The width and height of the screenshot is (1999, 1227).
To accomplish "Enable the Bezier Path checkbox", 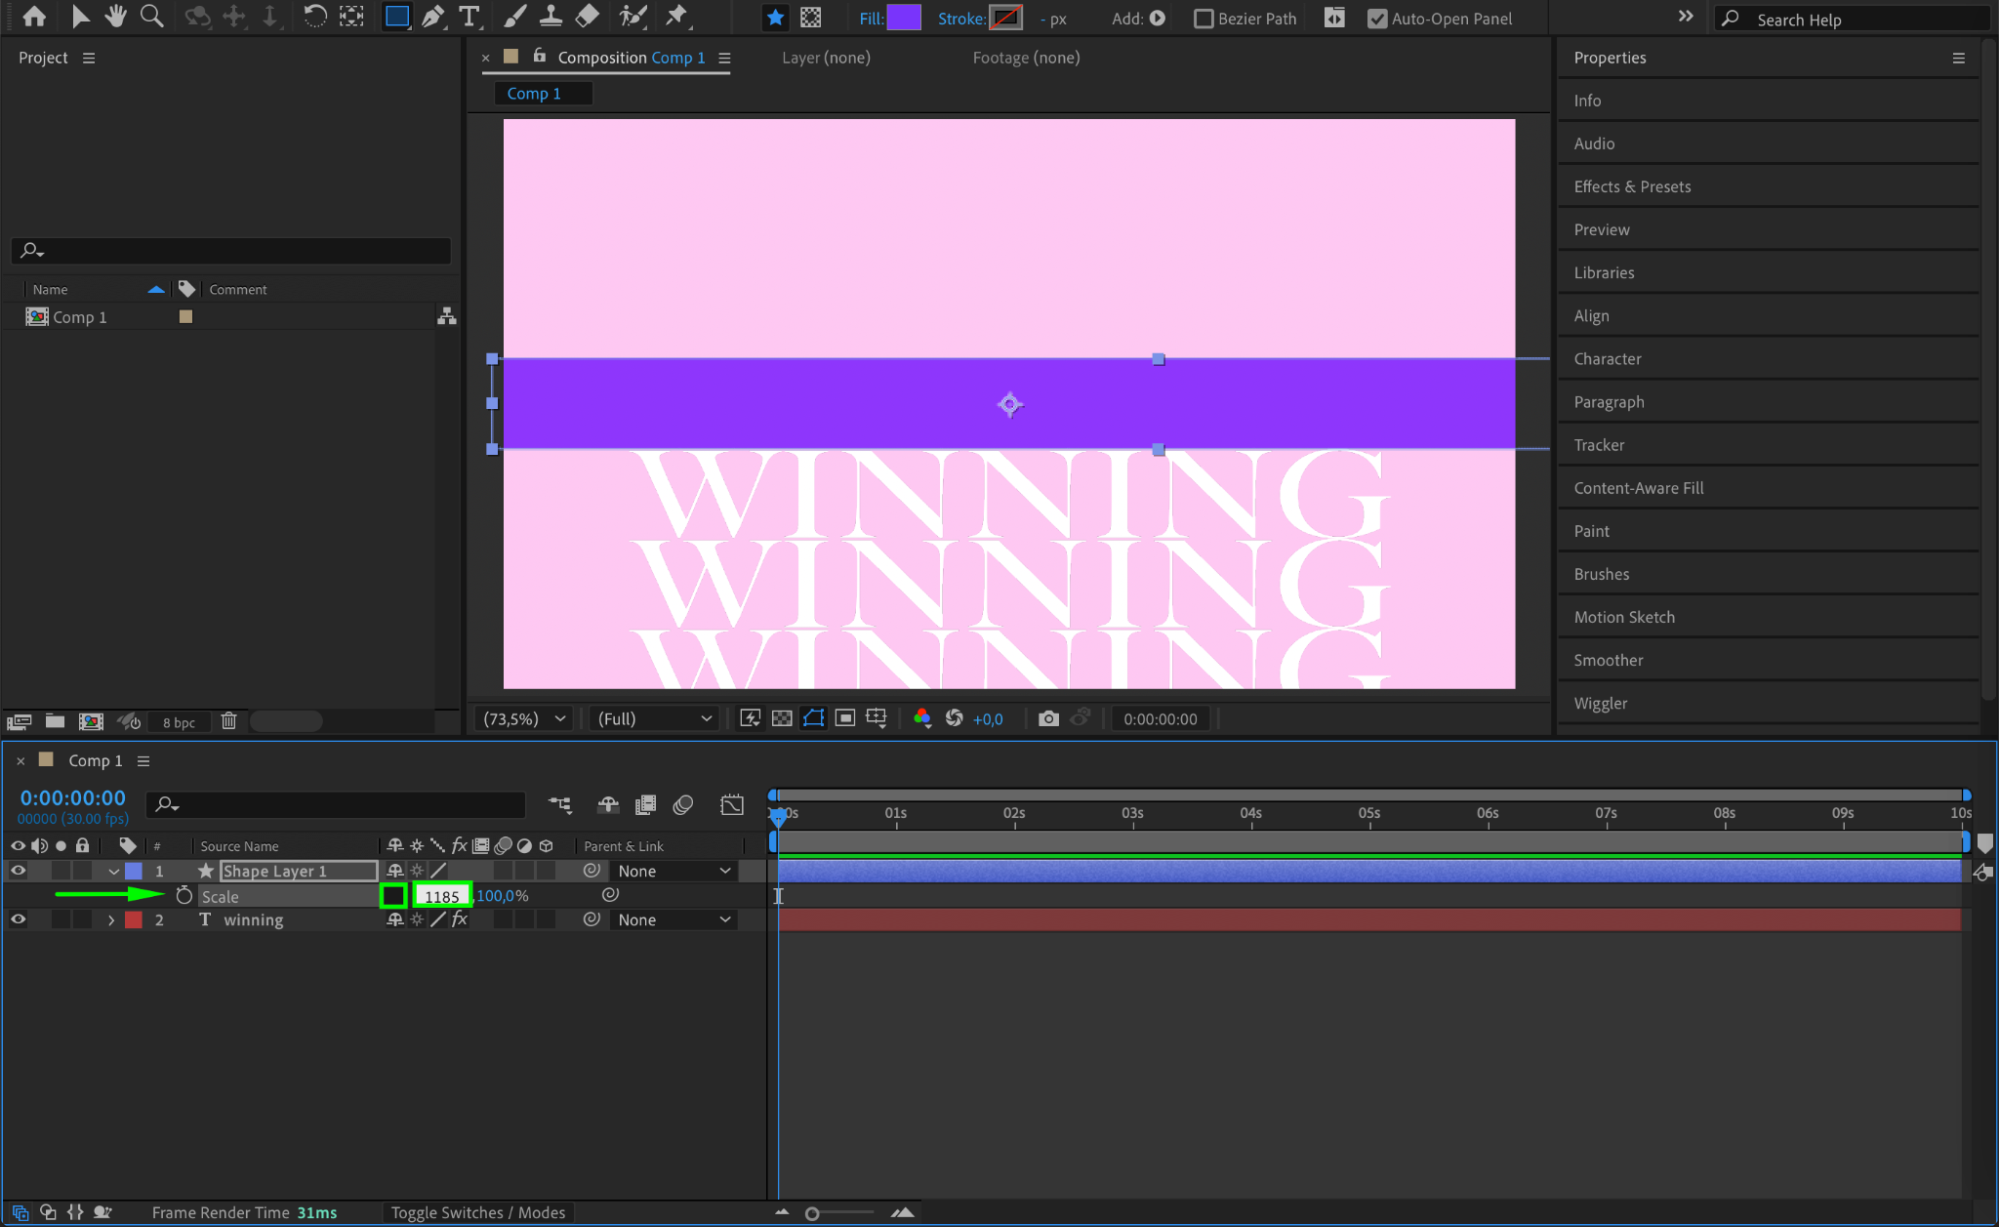I will (x=1204, y=19).
